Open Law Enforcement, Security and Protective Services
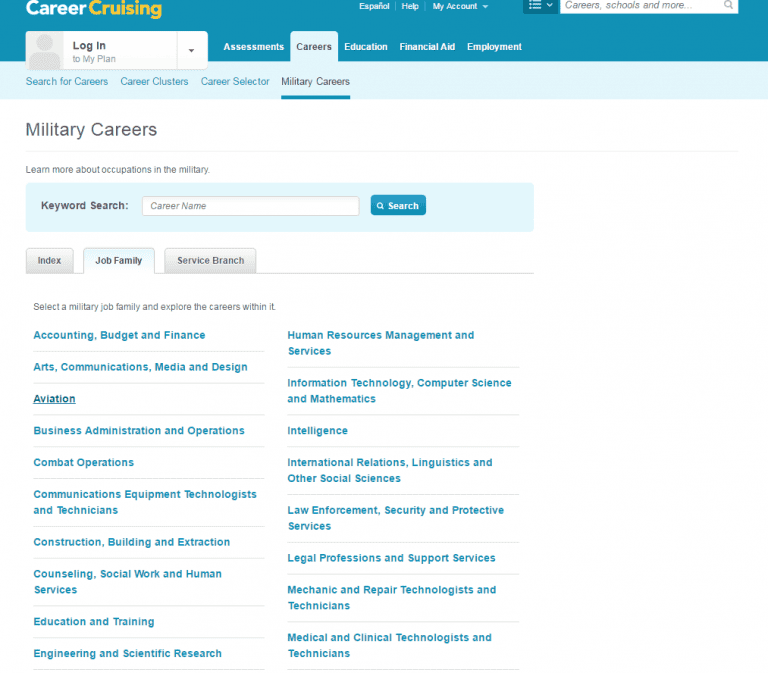 [x=396, y=518]
